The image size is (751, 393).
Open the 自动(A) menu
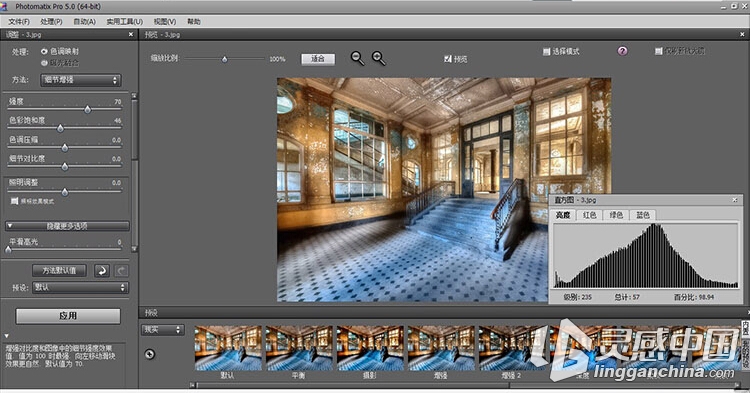(84, 22)
